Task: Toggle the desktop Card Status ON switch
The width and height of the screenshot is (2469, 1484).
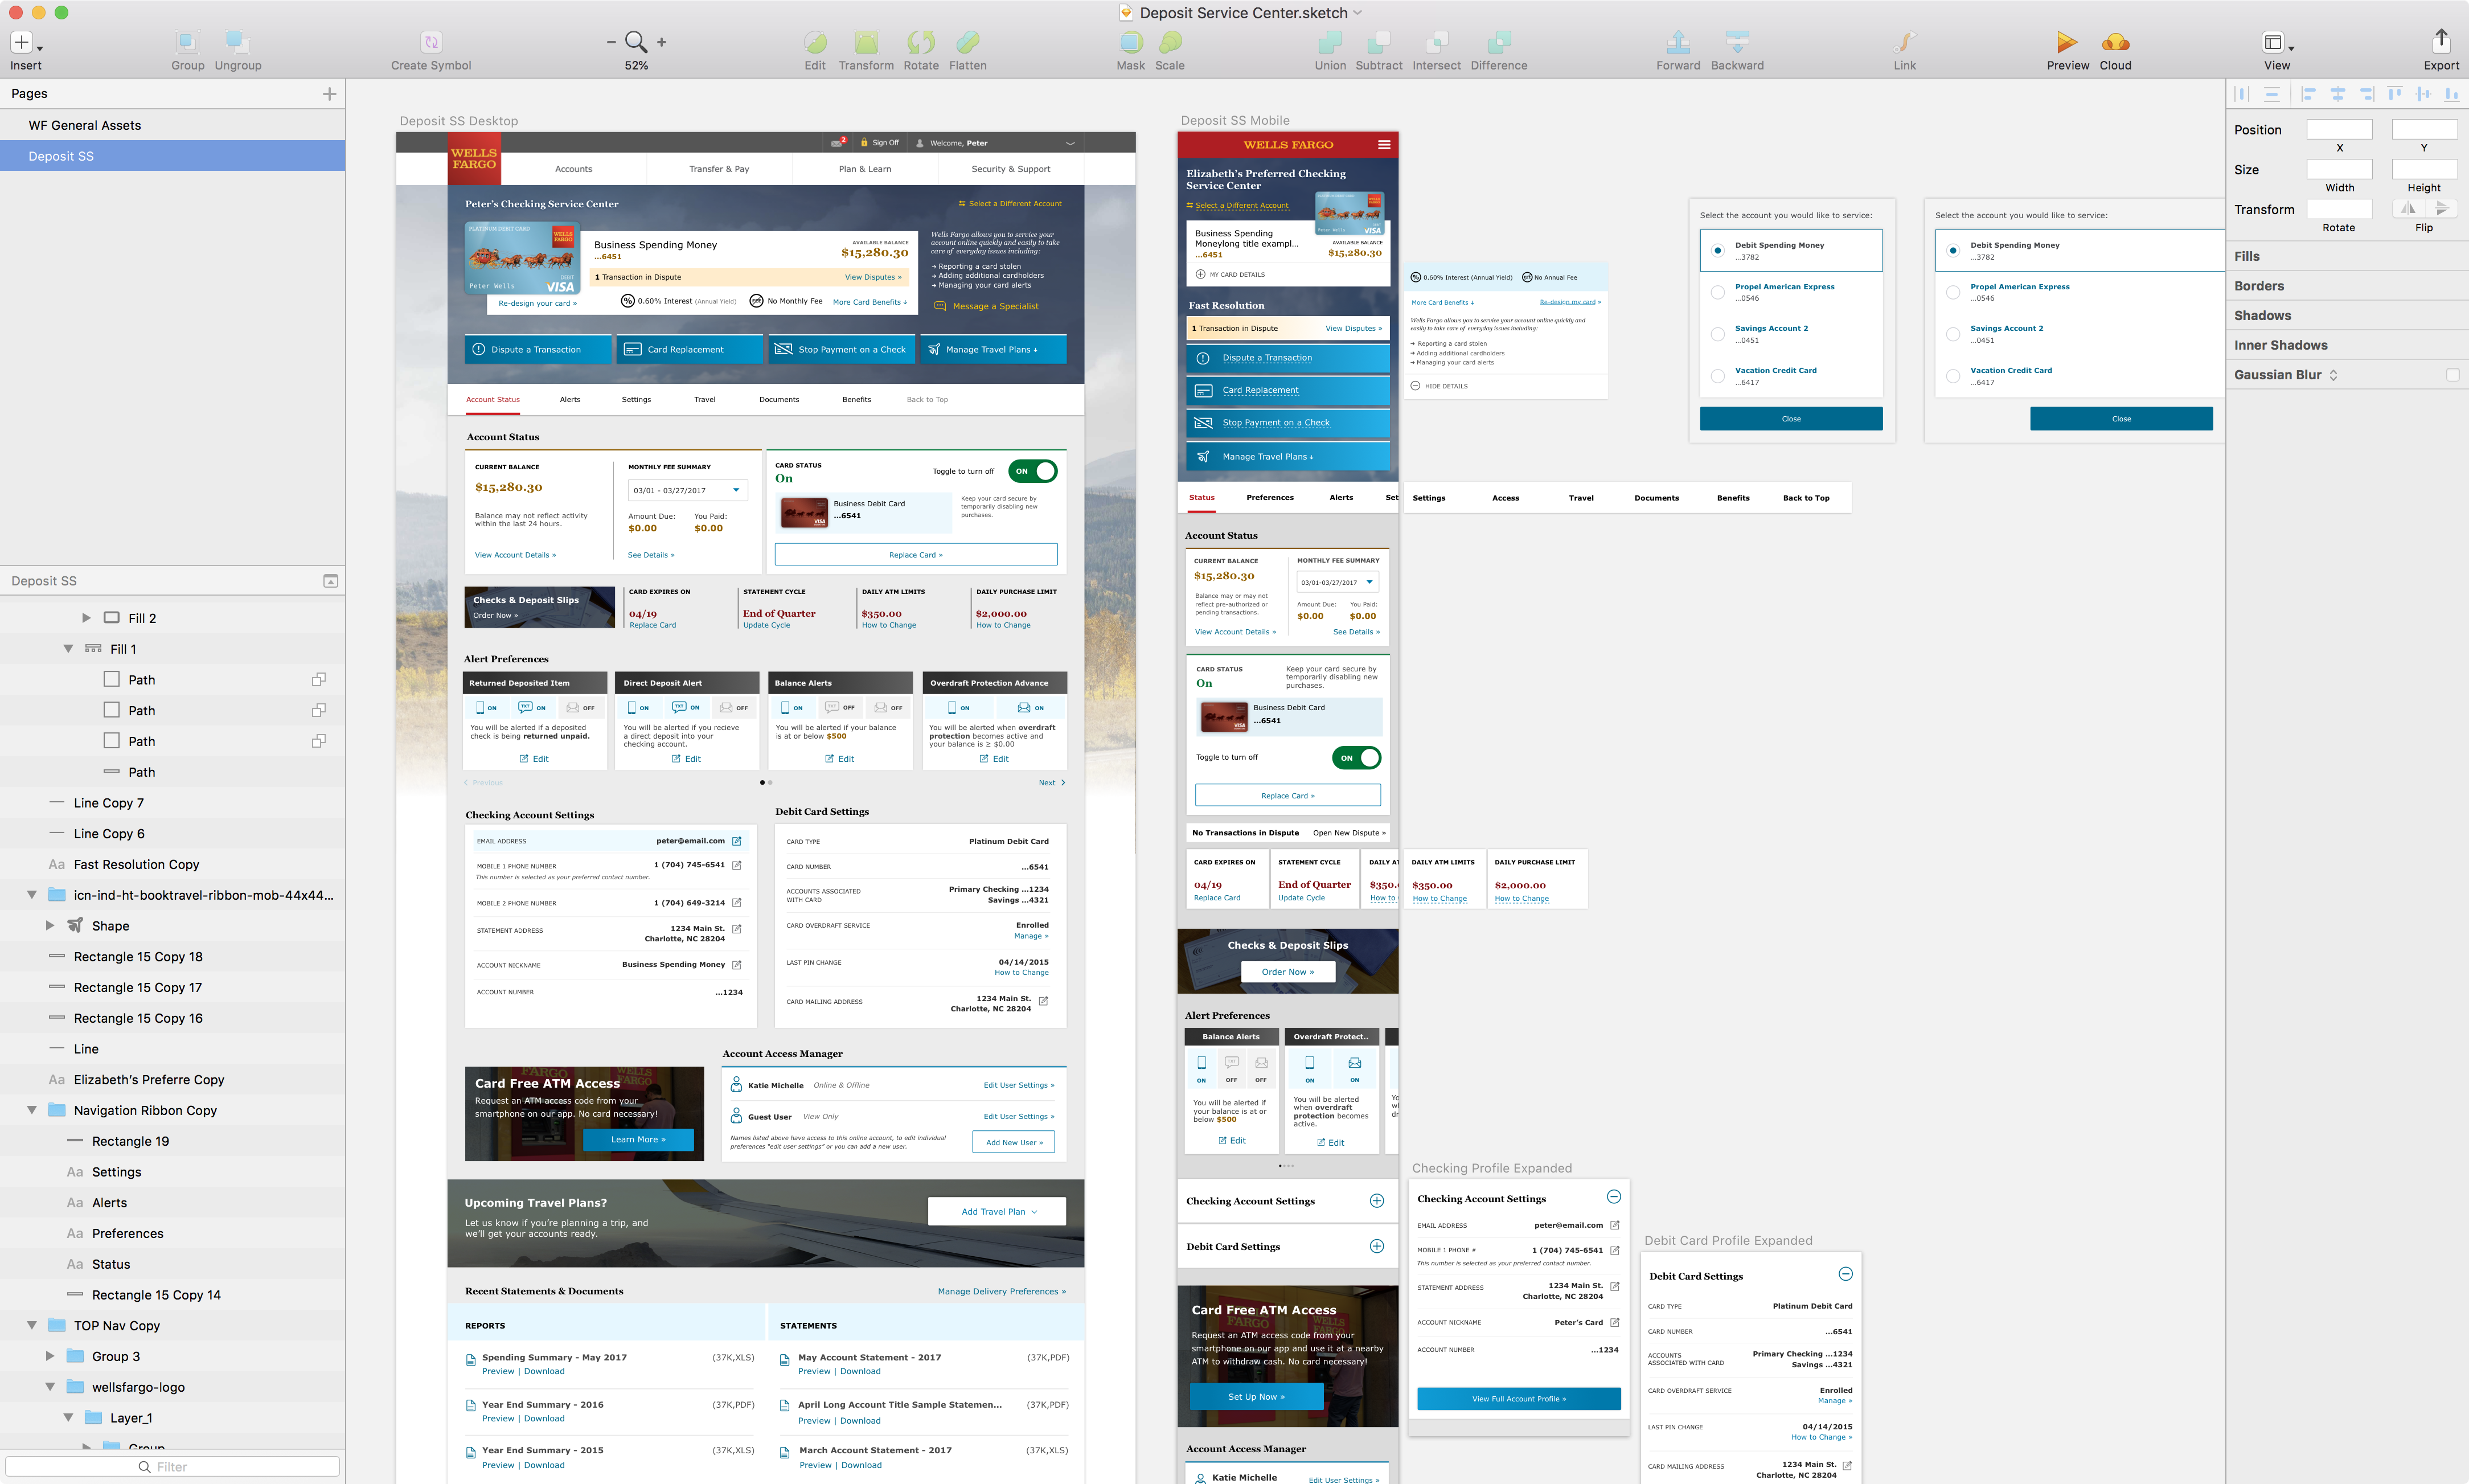Action: click(1033, 471)
